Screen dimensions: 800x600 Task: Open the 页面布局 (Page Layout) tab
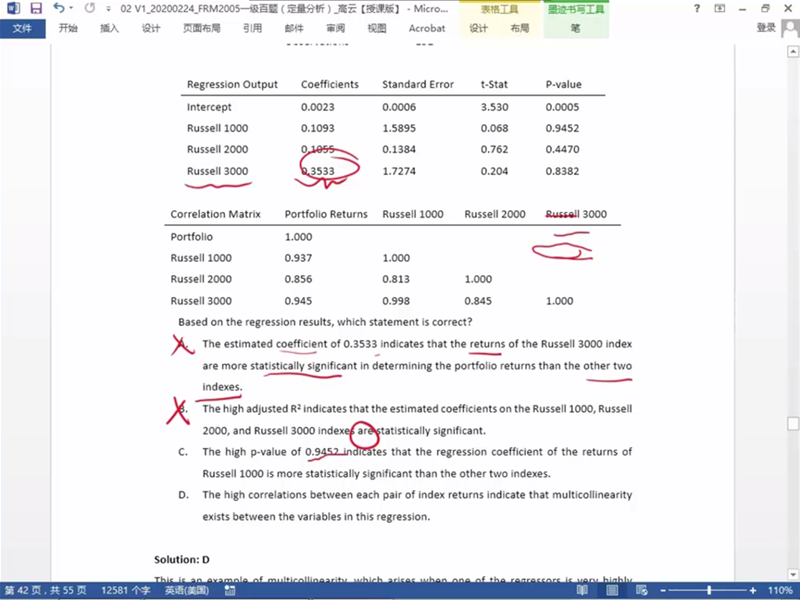(201, 28)
